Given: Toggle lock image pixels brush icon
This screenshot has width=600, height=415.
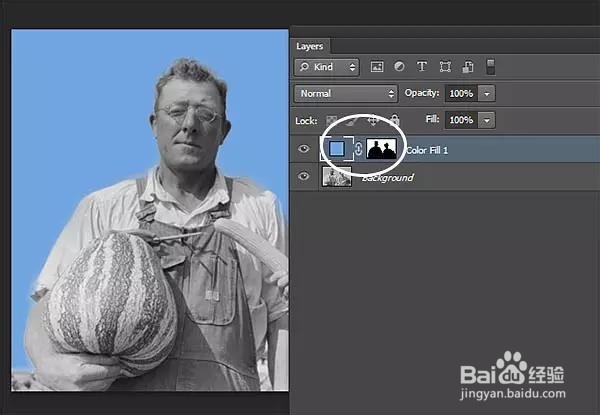Looking at the screenshot, I should pos(351,120).
